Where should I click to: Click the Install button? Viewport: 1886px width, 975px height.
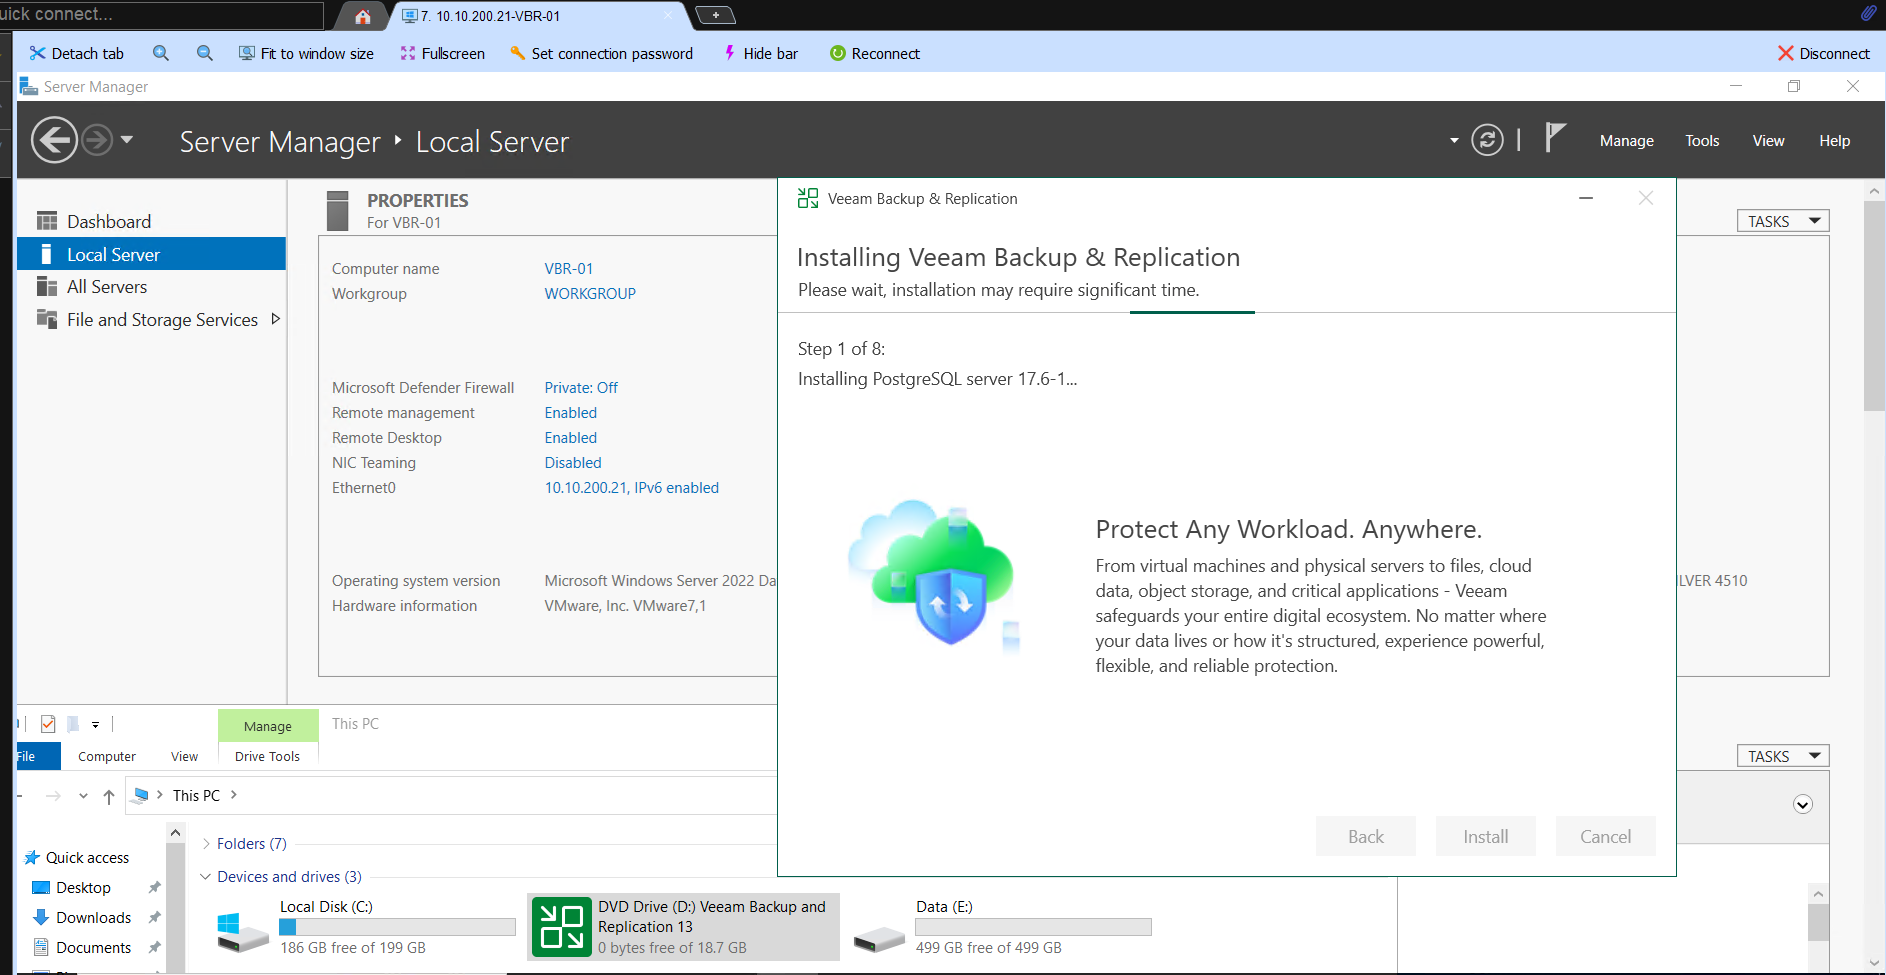(x=1485, y=837)
